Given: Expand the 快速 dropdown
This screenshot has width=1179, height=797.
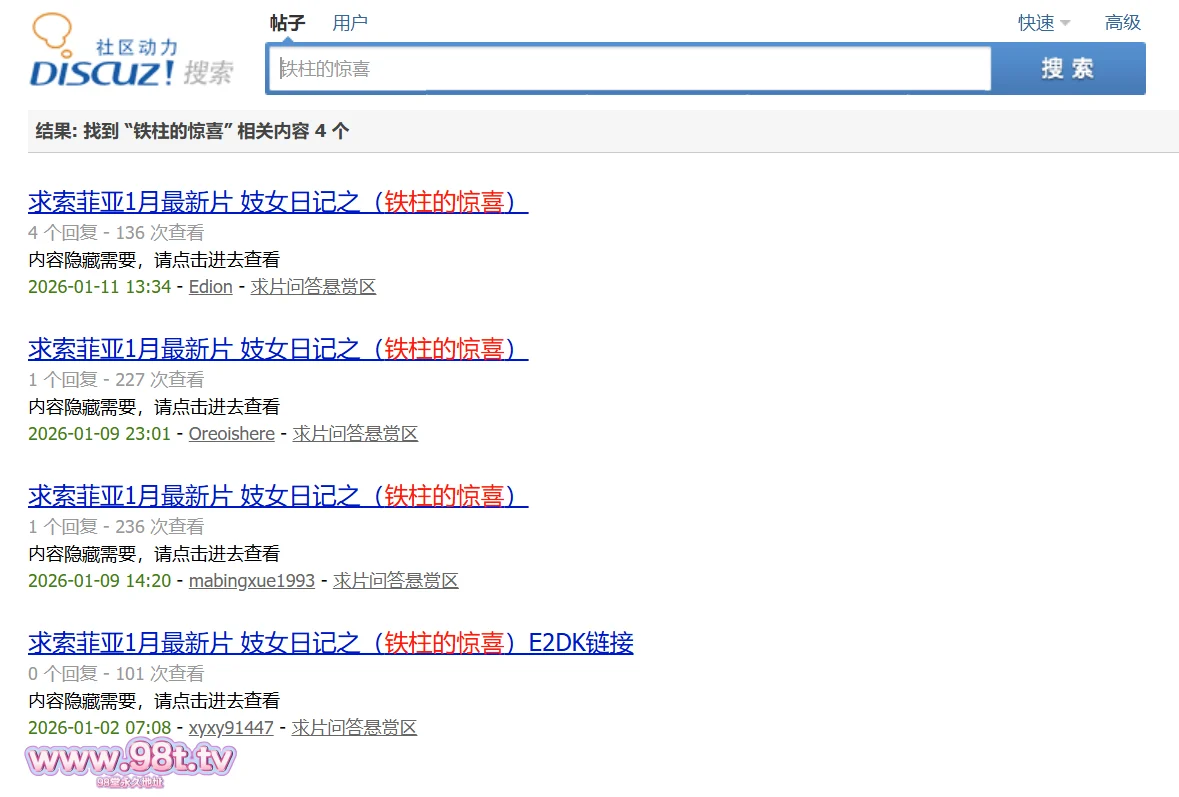Looking at the screenshot, I should (x=1044, y=23).
